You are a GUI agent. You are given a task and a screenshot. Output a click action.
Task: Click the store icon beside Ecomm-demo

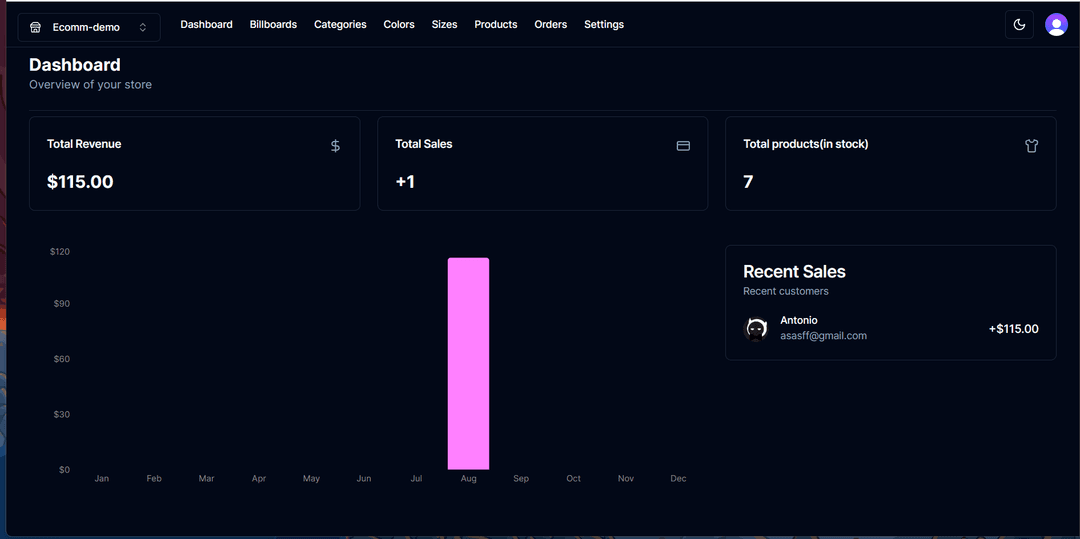click(36, 27)
